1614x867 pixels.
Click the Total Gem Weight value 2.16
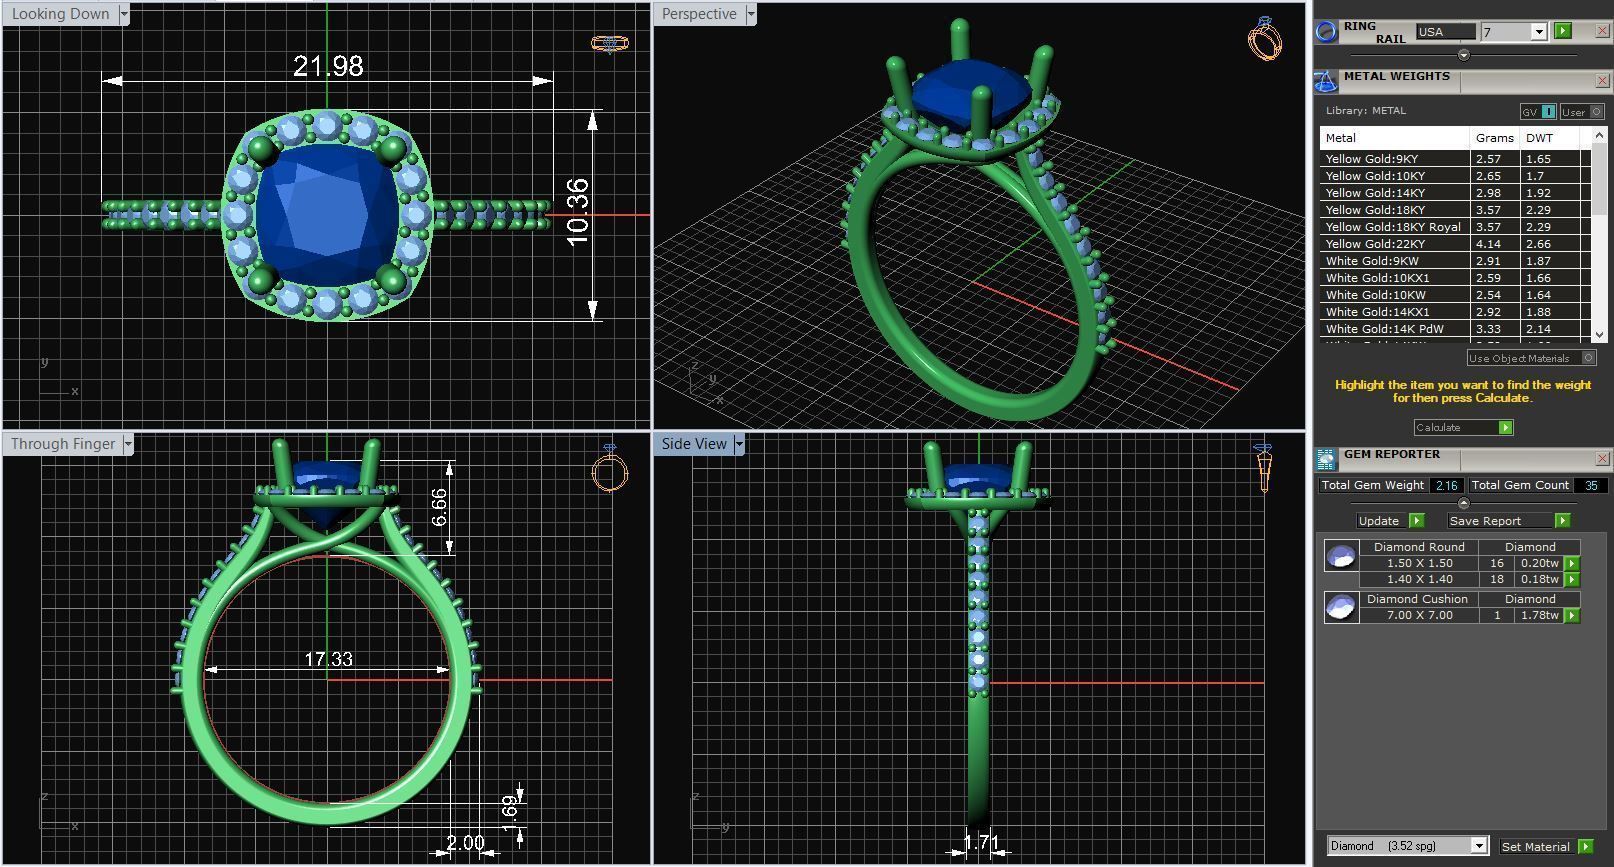pos(1446,485)
